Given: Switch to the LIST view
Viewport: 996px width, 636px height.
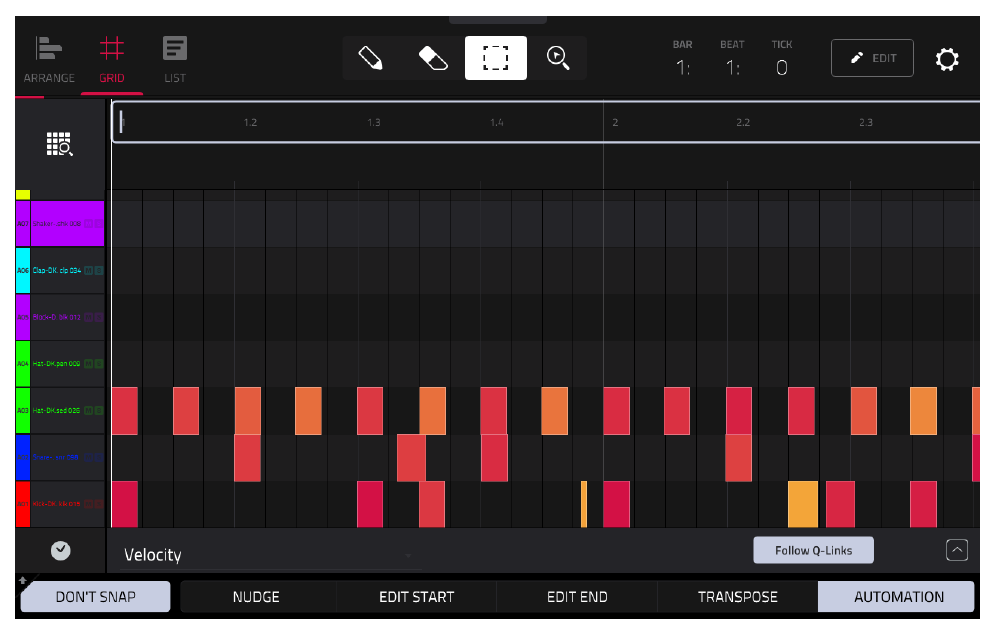Looking at the screenshot, I should (175, 61).
